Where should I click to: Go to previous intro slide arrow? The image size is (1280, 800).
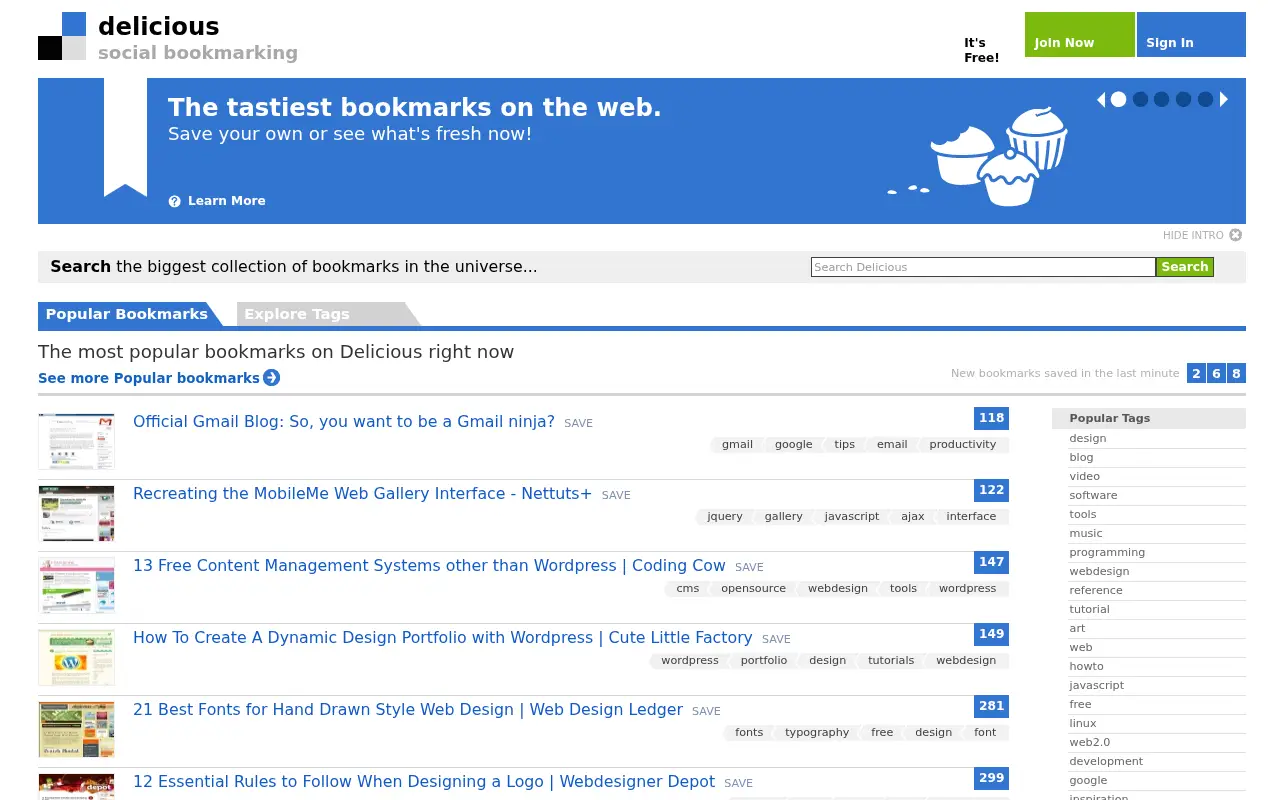(x=1101, y=99)
